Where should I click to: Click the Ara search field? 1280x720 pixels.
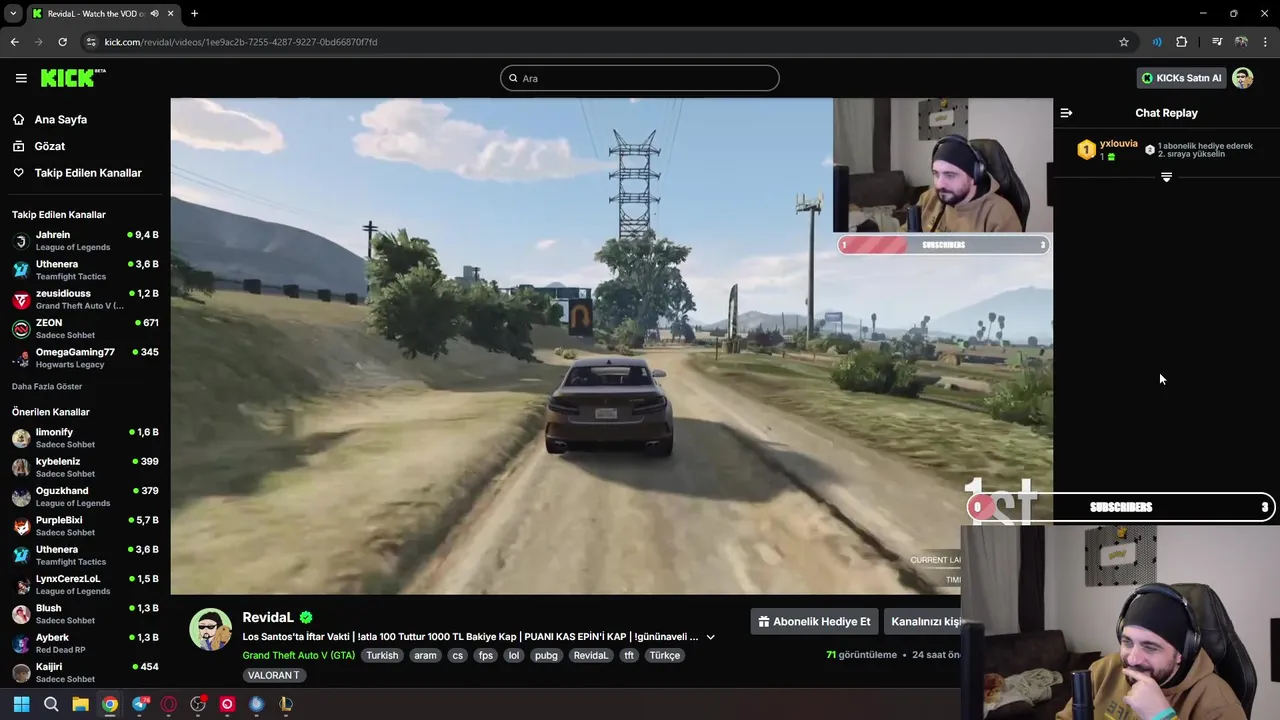pos(640,78)
